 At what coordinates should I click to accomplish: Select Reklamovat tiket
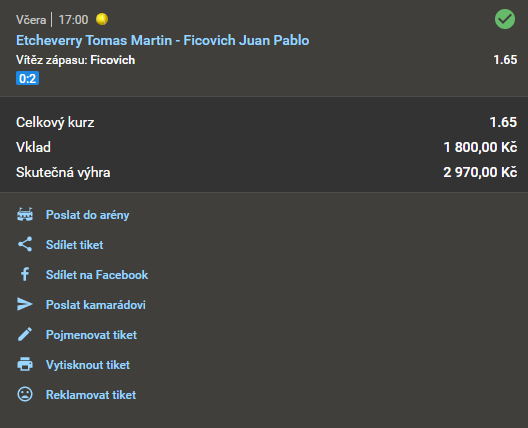pos(91,395)
